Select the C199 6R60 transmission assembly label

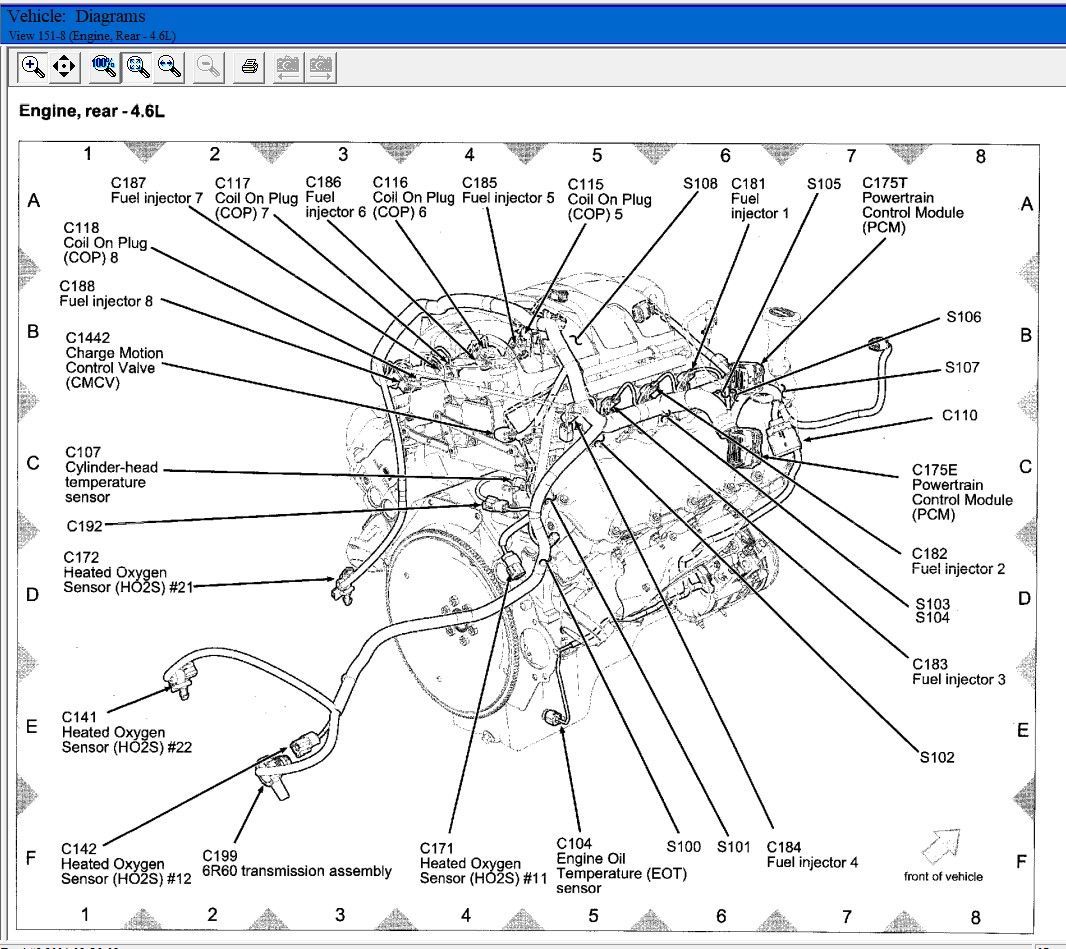click(x=297, y=863)
